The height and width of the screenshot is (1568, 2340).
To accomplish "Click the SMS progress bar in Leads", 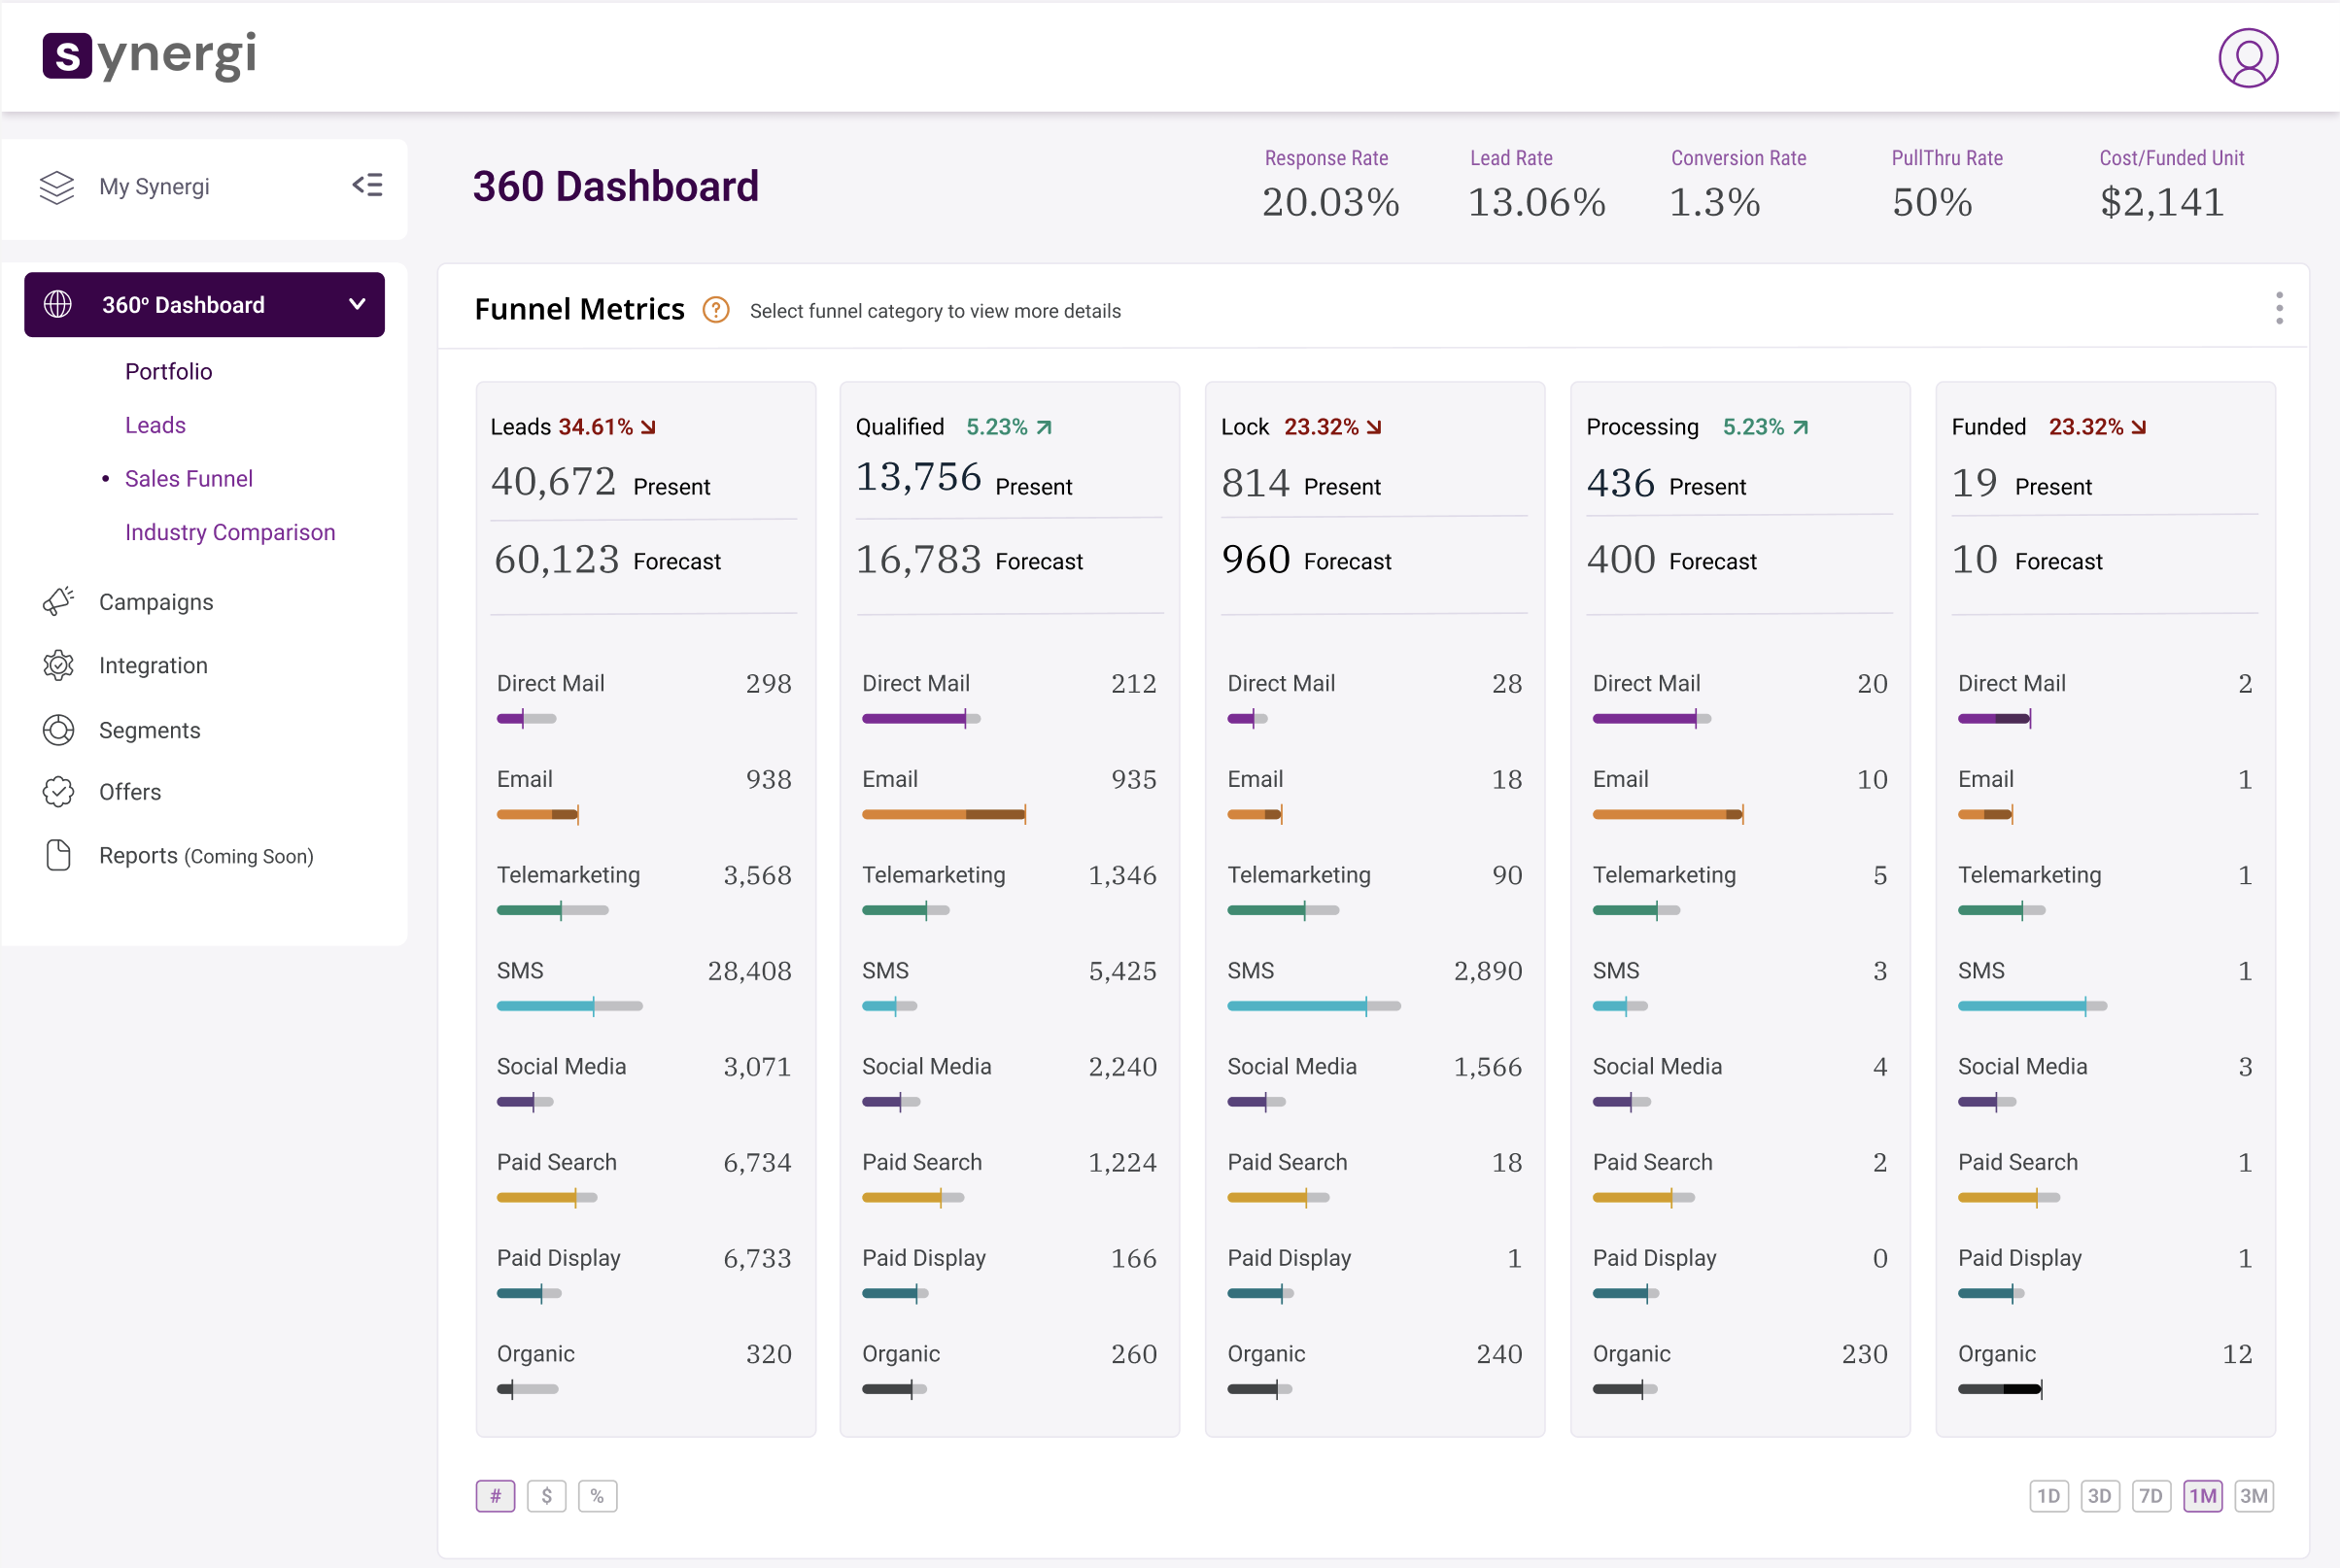I will pyautogui.click(x=569, y=1006).
